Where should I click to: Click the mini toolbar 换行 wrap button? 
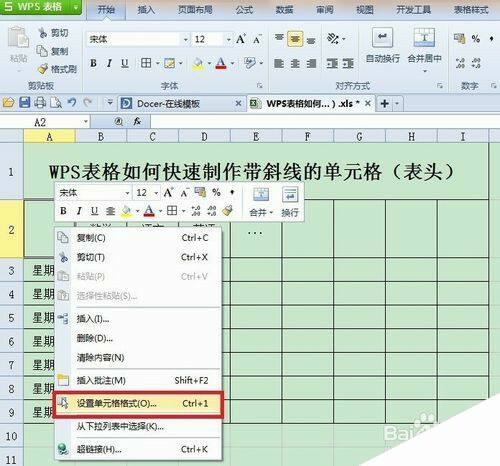point(290,202)
